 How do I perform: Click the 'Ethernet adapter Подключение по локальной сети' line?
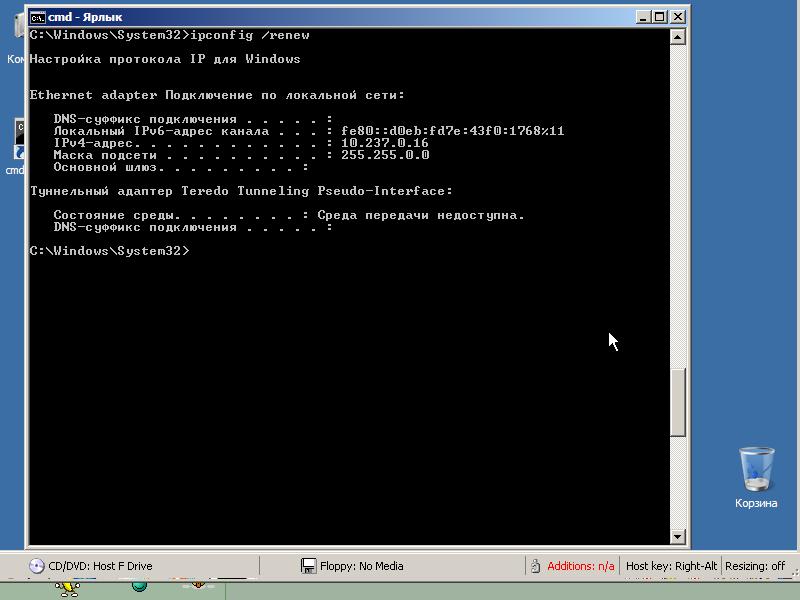point(217,95)
